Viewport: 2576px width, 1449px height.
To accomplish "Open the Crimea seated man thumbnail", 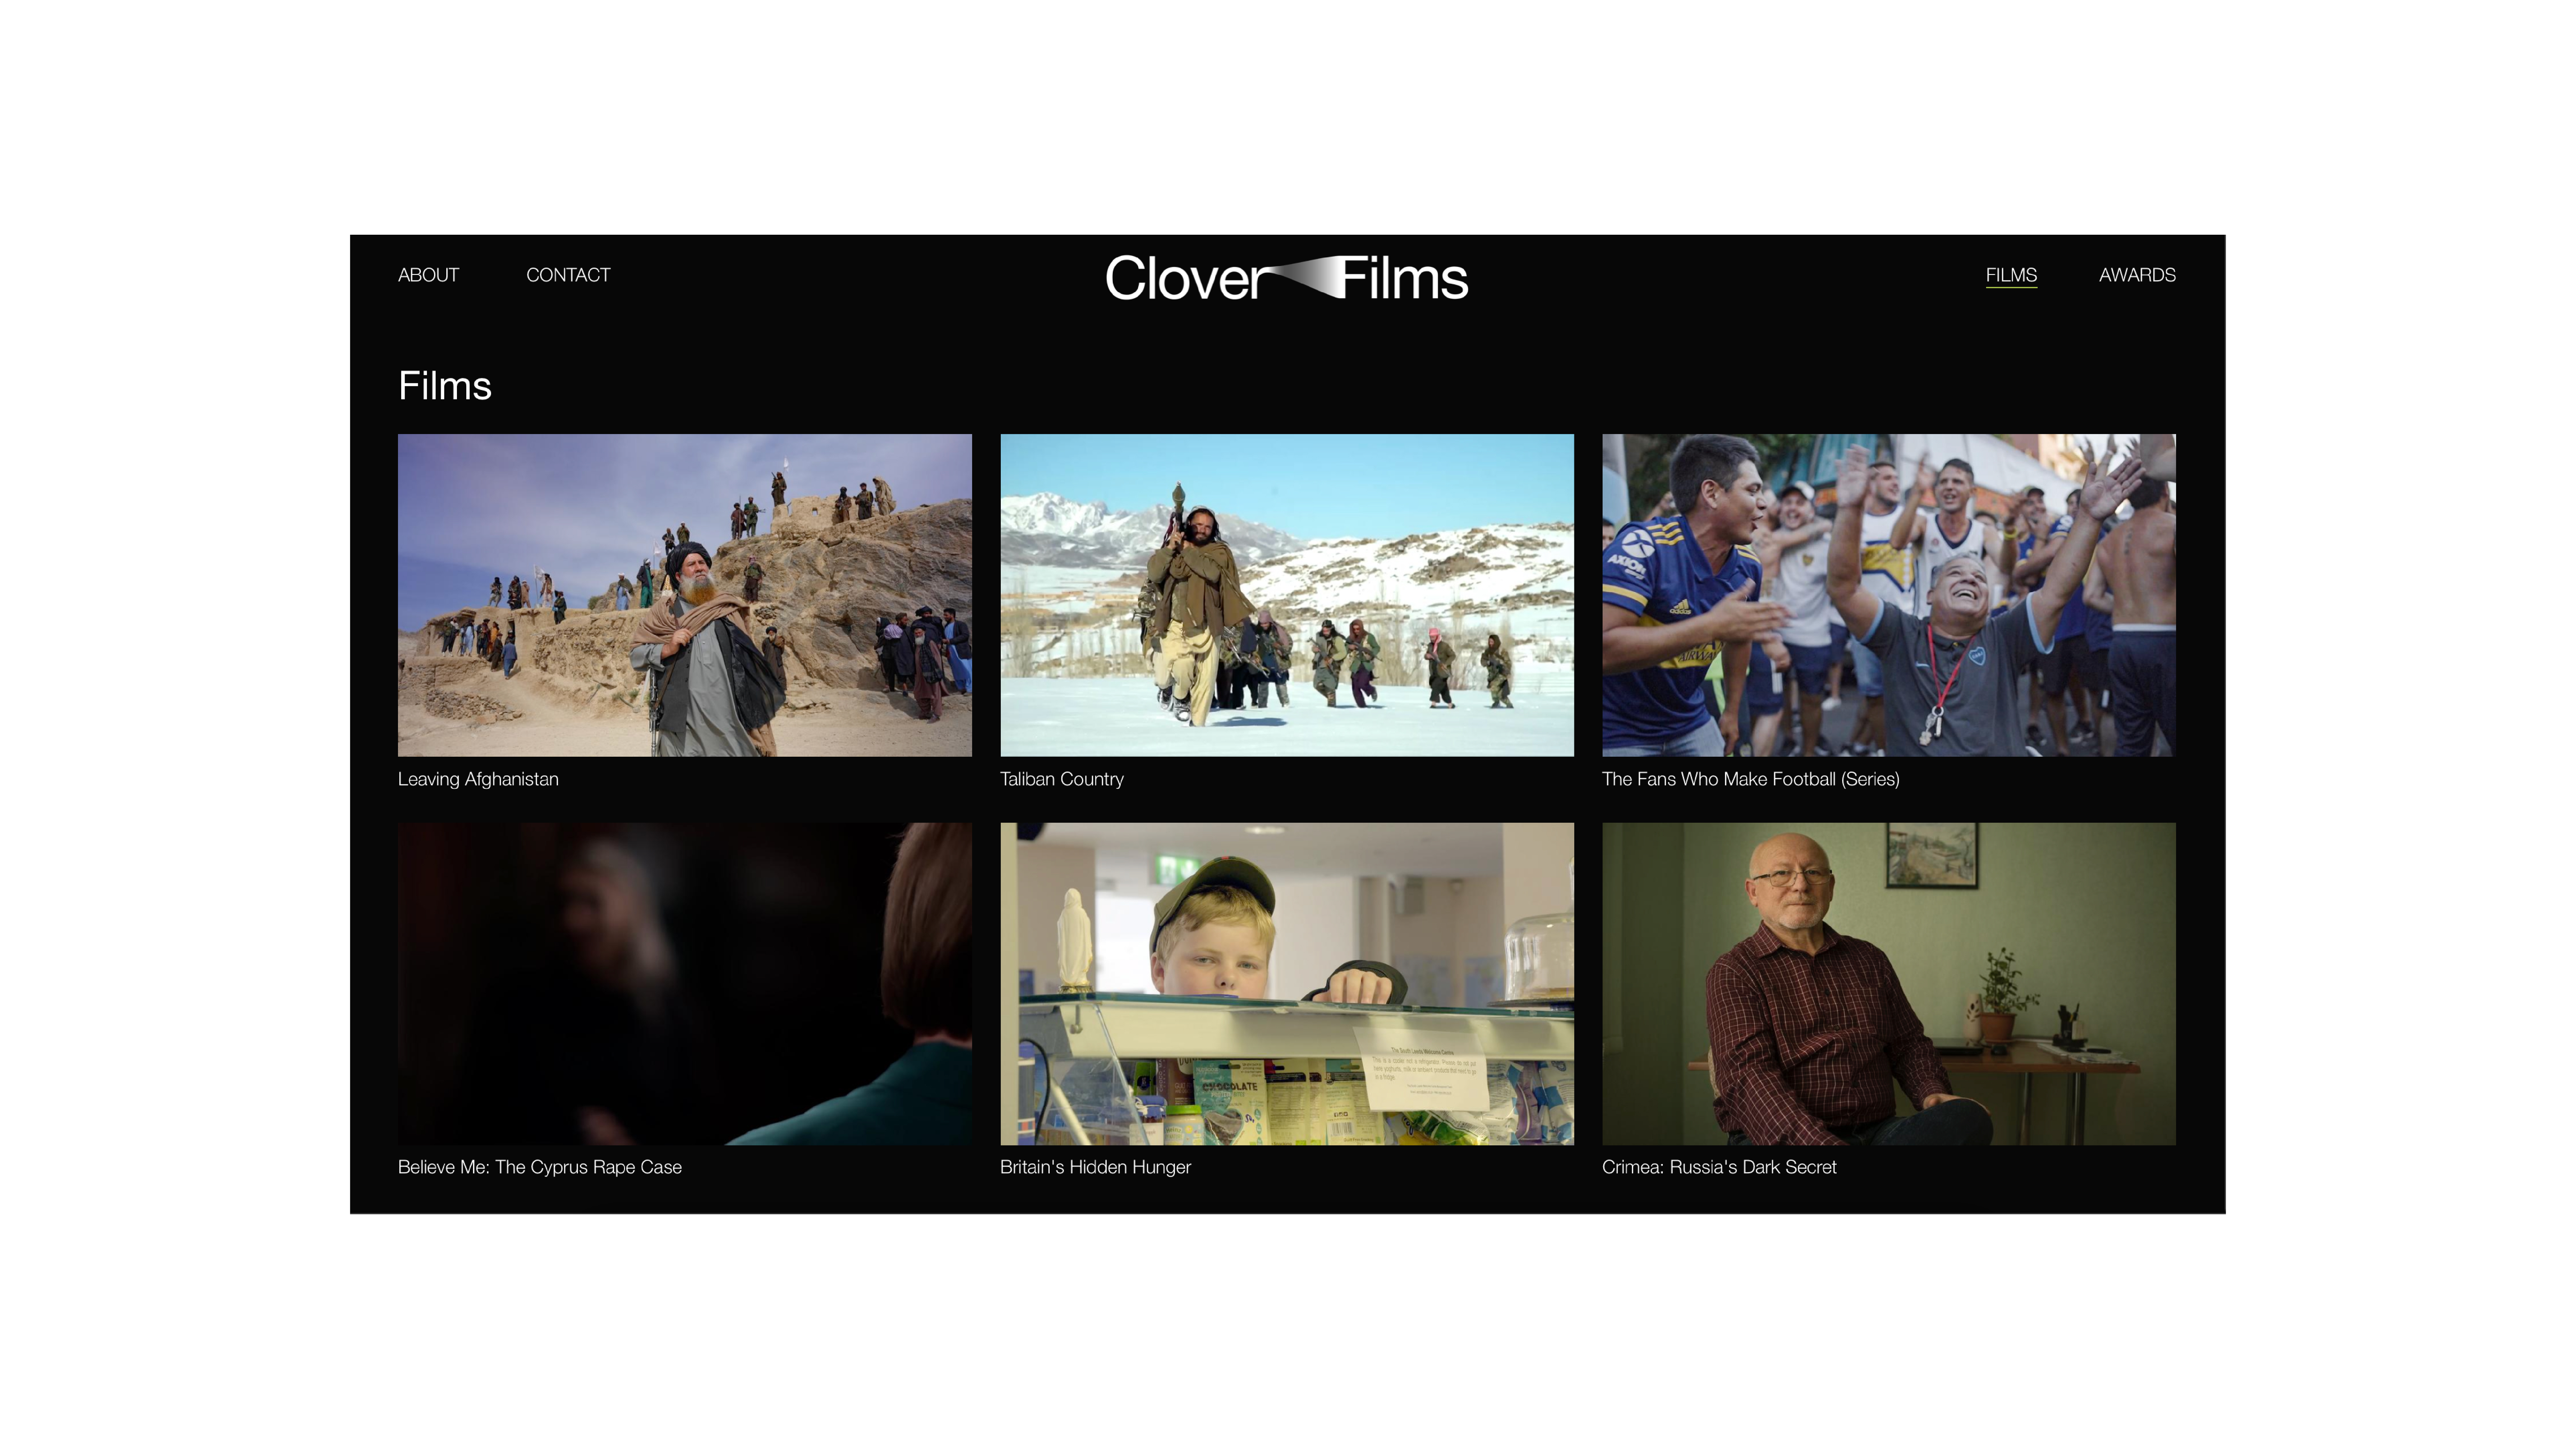I will point(1889,984).
